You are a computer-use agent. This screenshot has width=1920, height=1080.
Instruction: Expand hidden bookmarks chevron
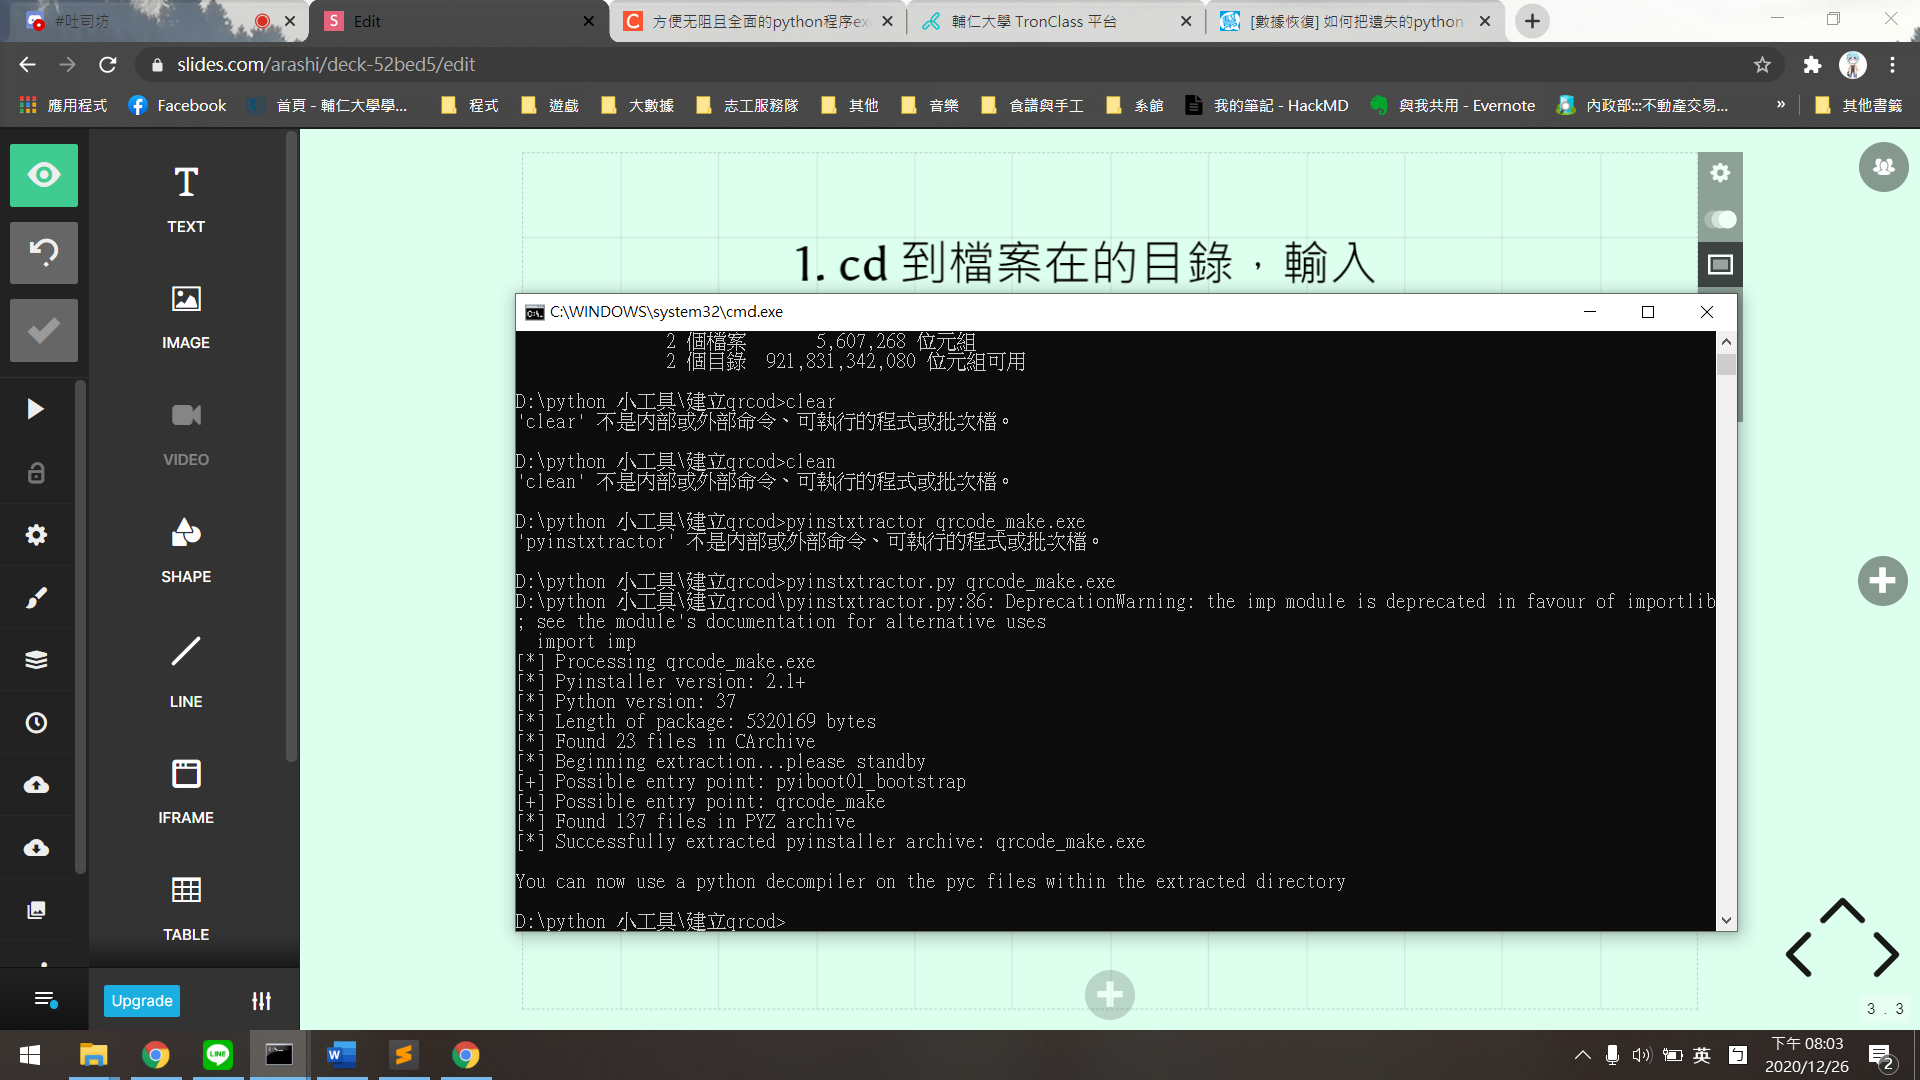(x=1781, y=105)
